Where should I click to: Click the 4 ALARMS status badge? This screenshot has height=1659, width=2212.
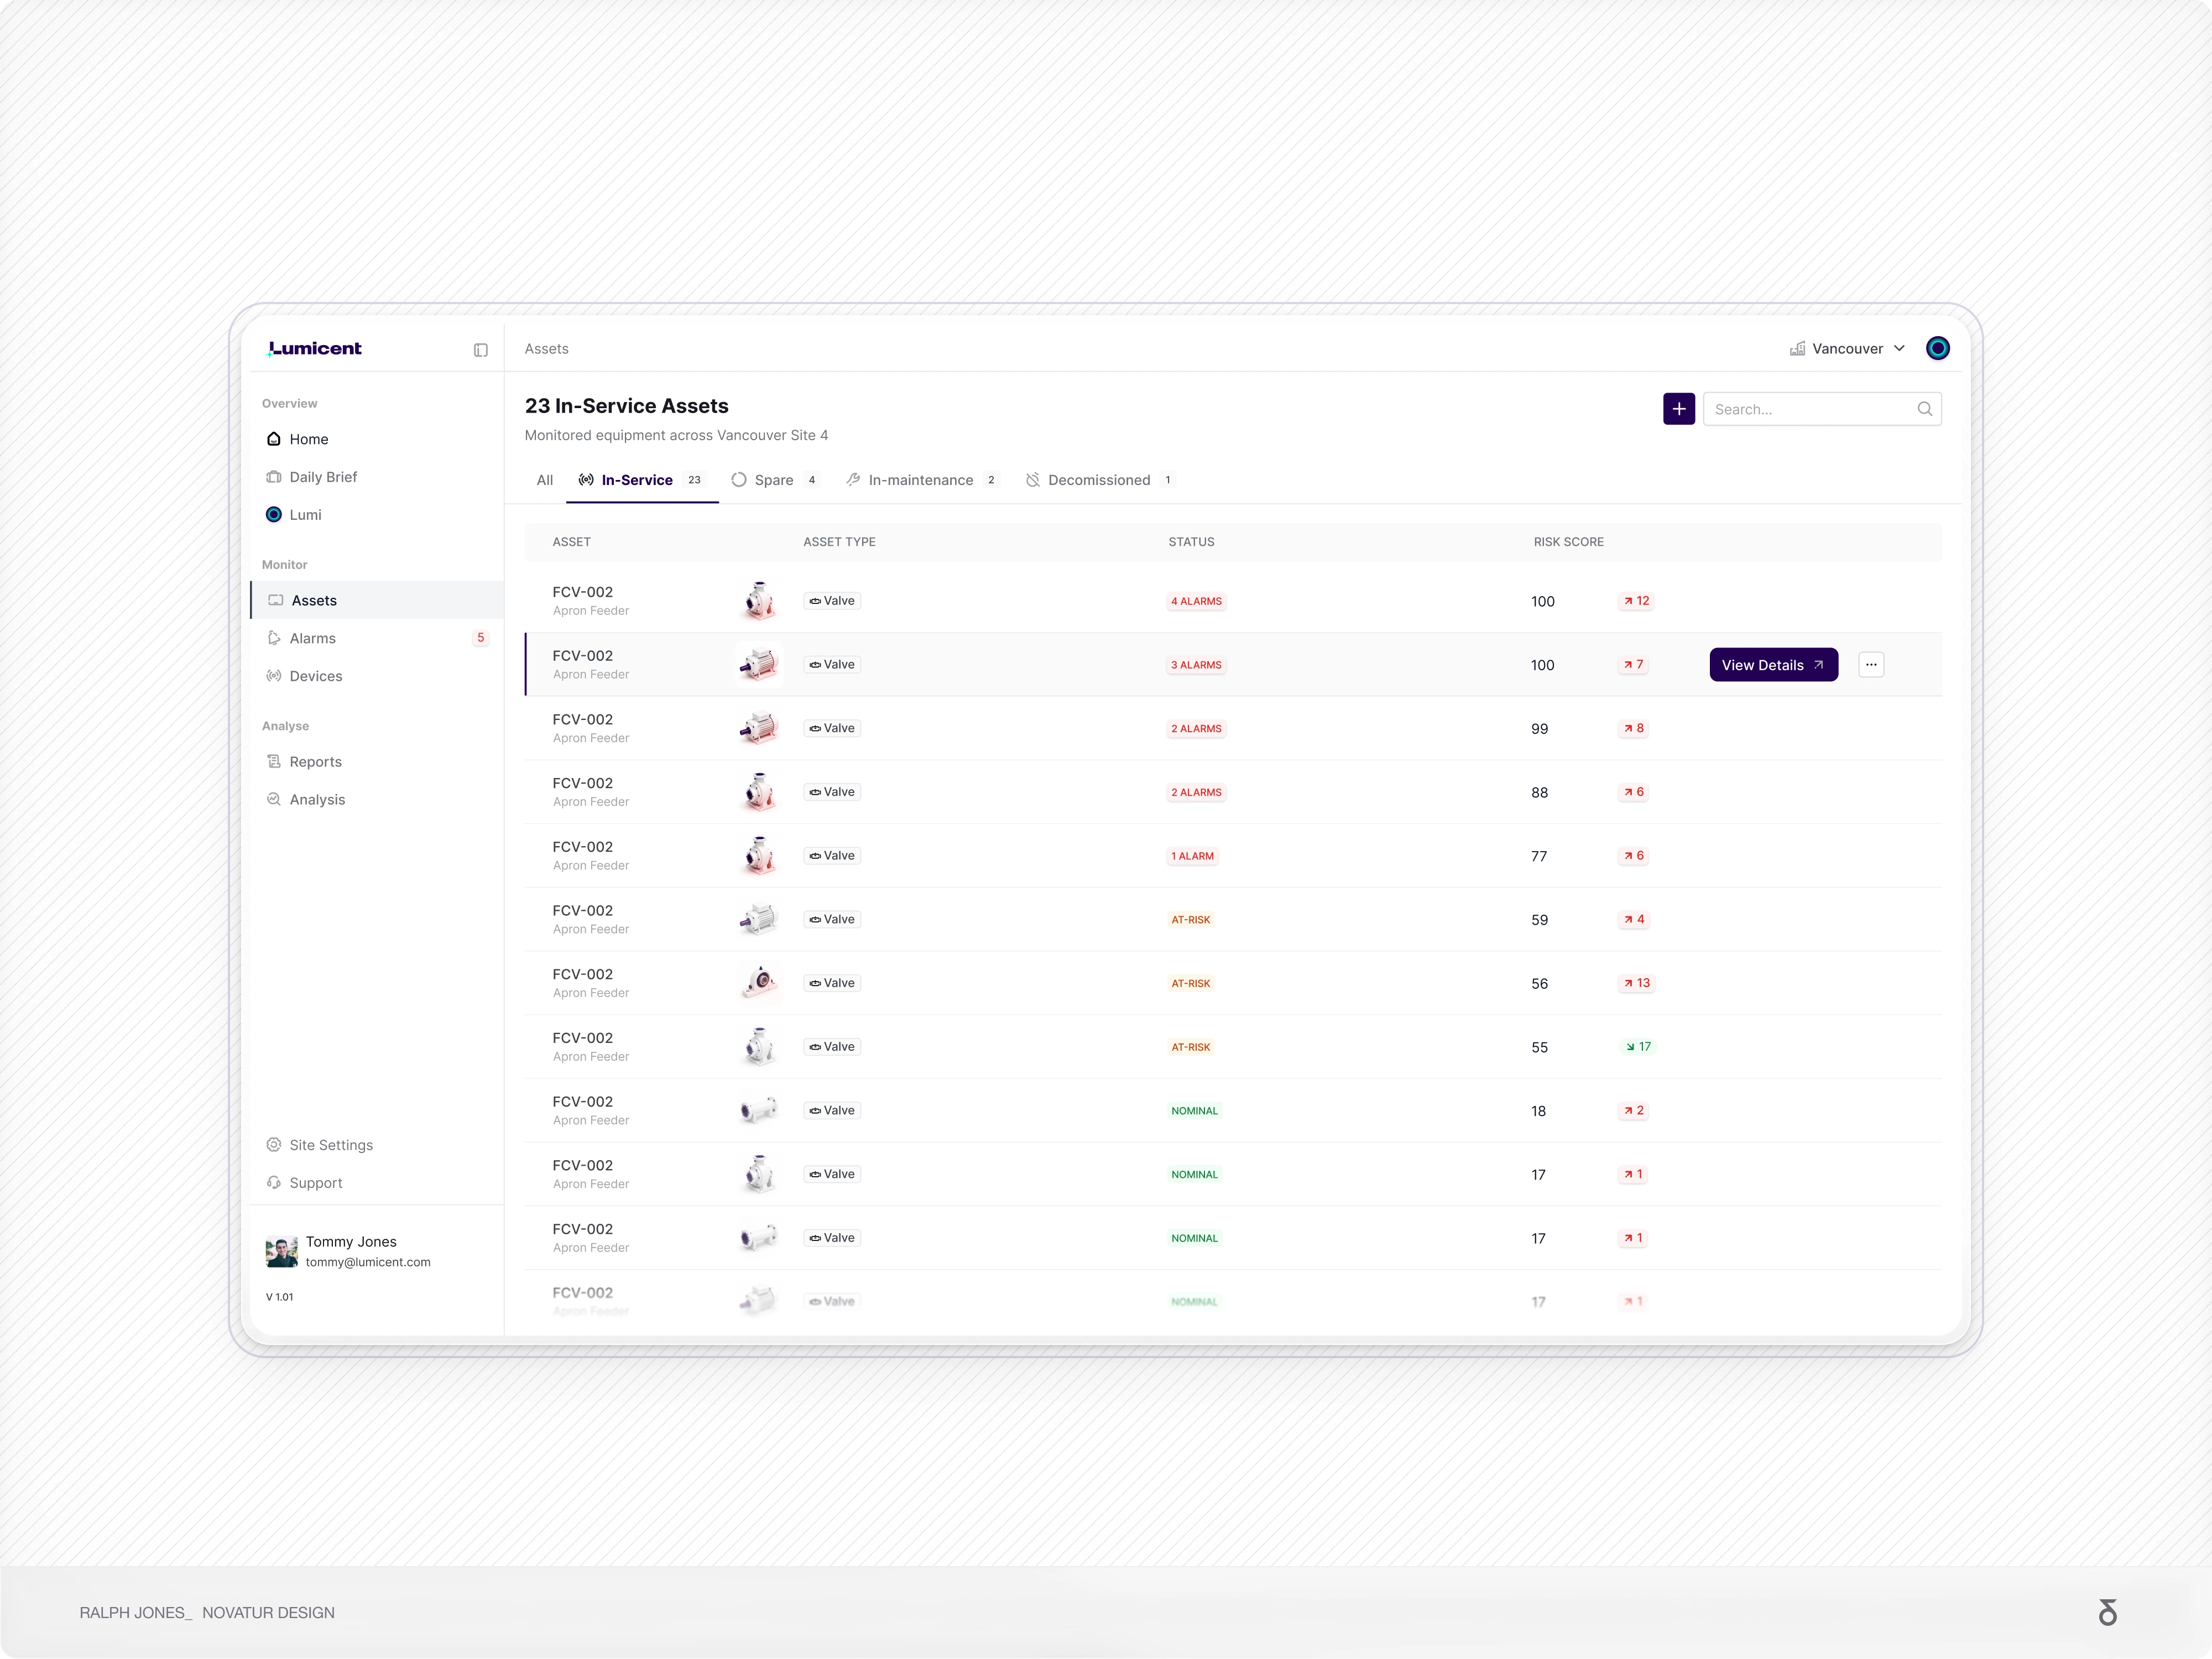(x=1196, y=602)
